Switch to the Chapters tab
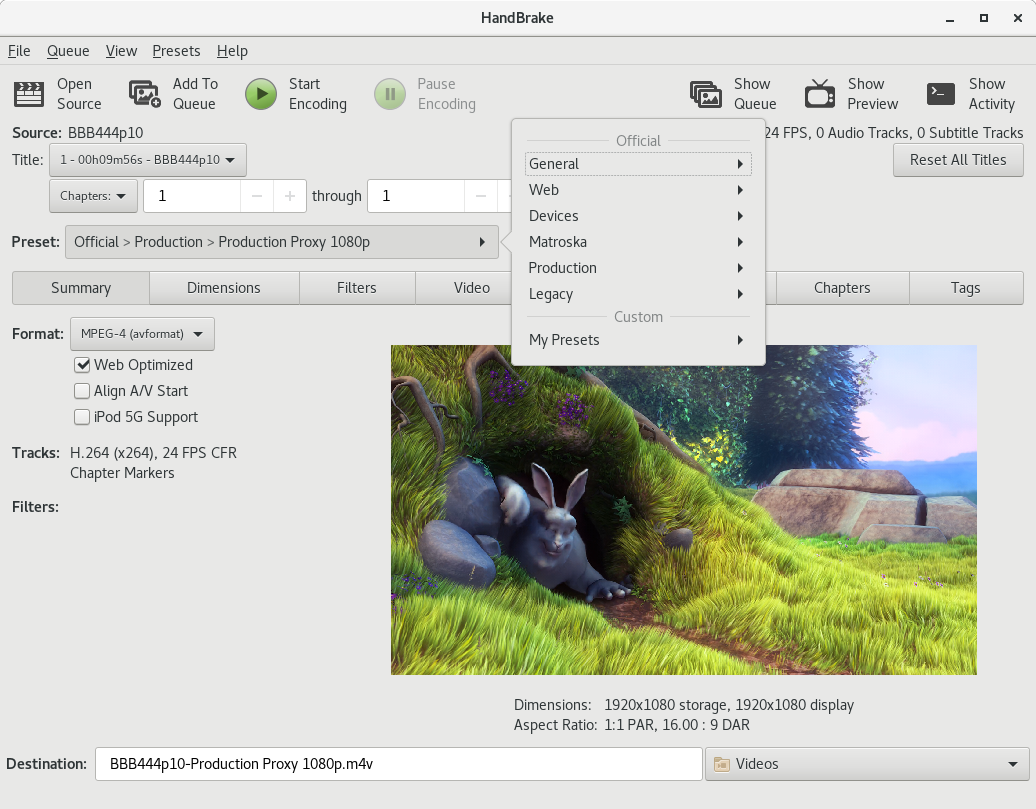1036x809 pixels. click(842, 288)
